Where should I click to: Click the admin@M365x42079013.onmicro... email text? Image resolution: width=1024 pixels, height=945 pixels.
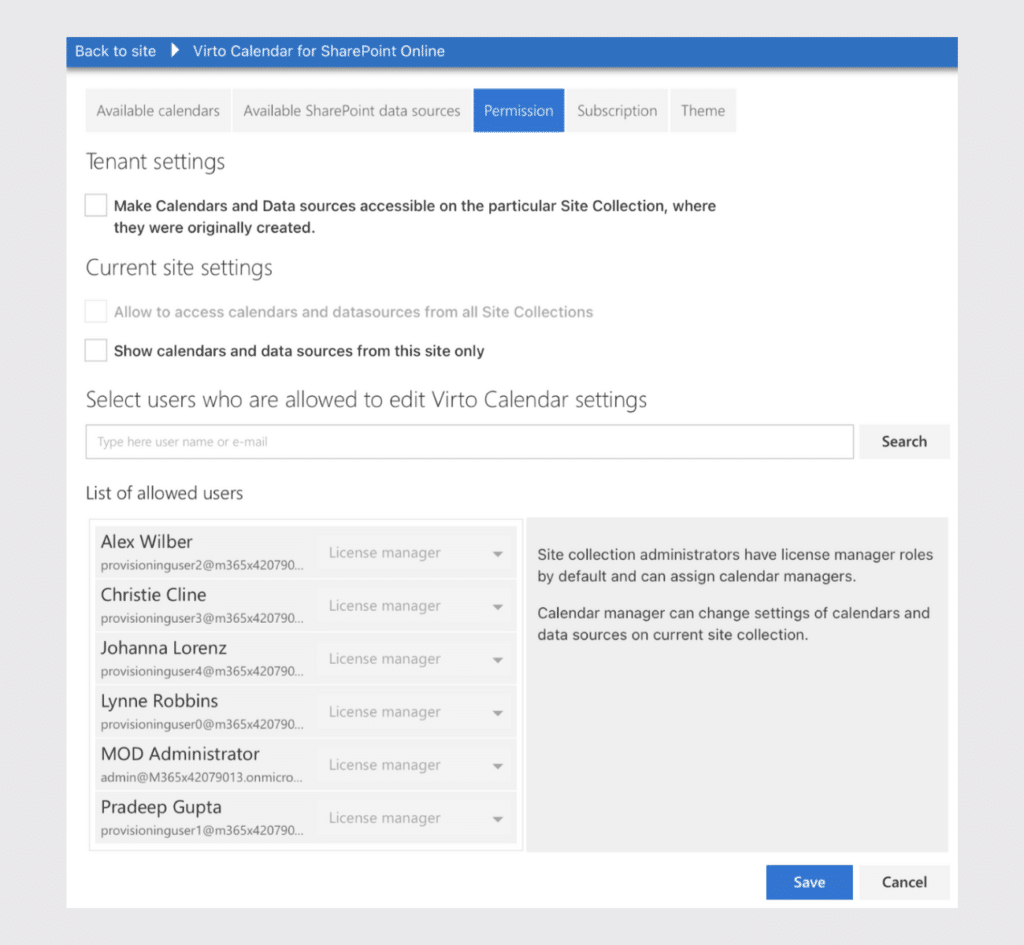202,777
